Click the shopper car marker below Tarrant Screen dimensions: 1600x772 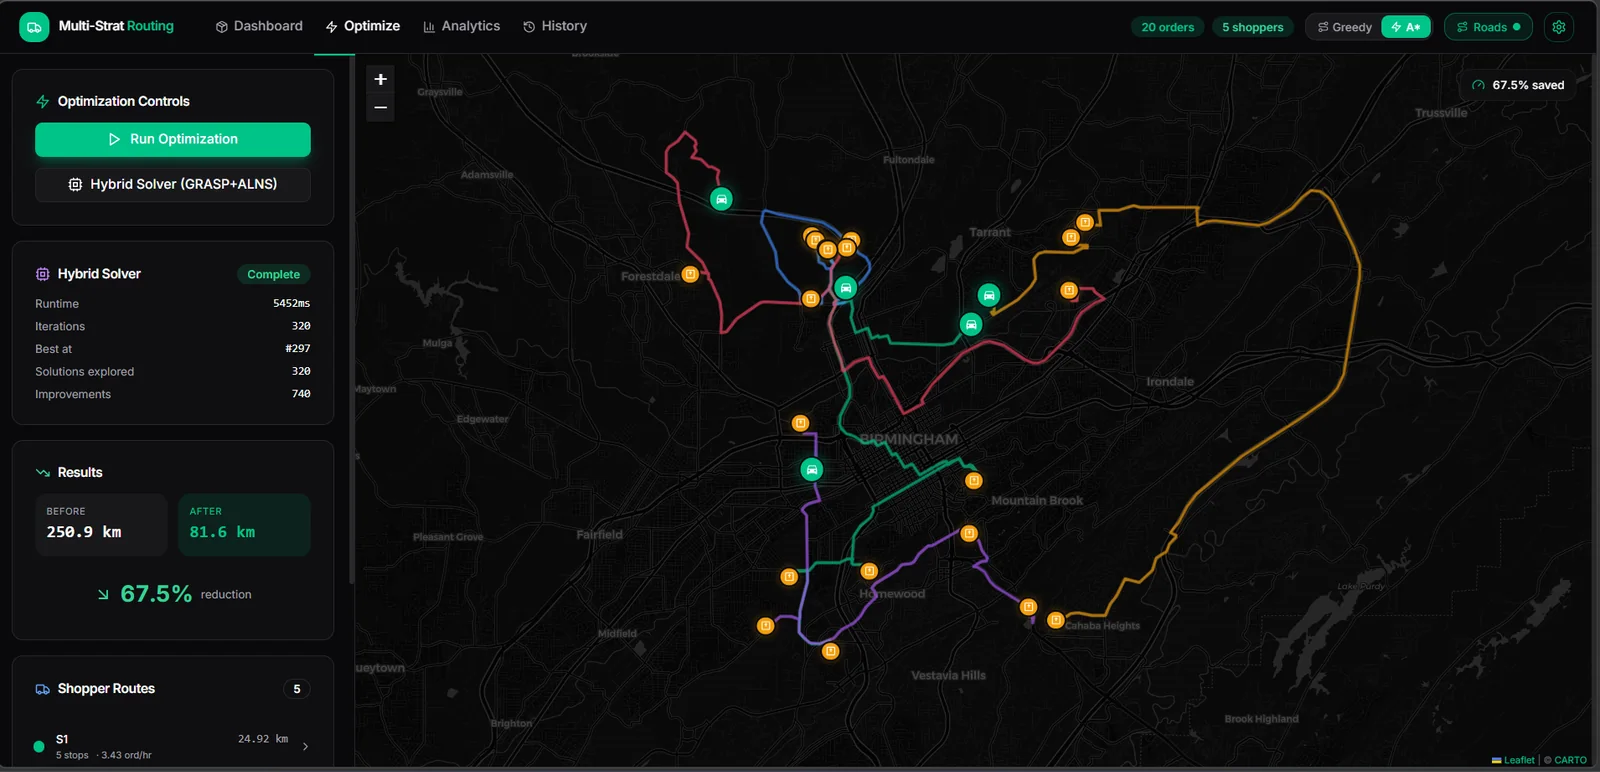[x=988, y=295]
